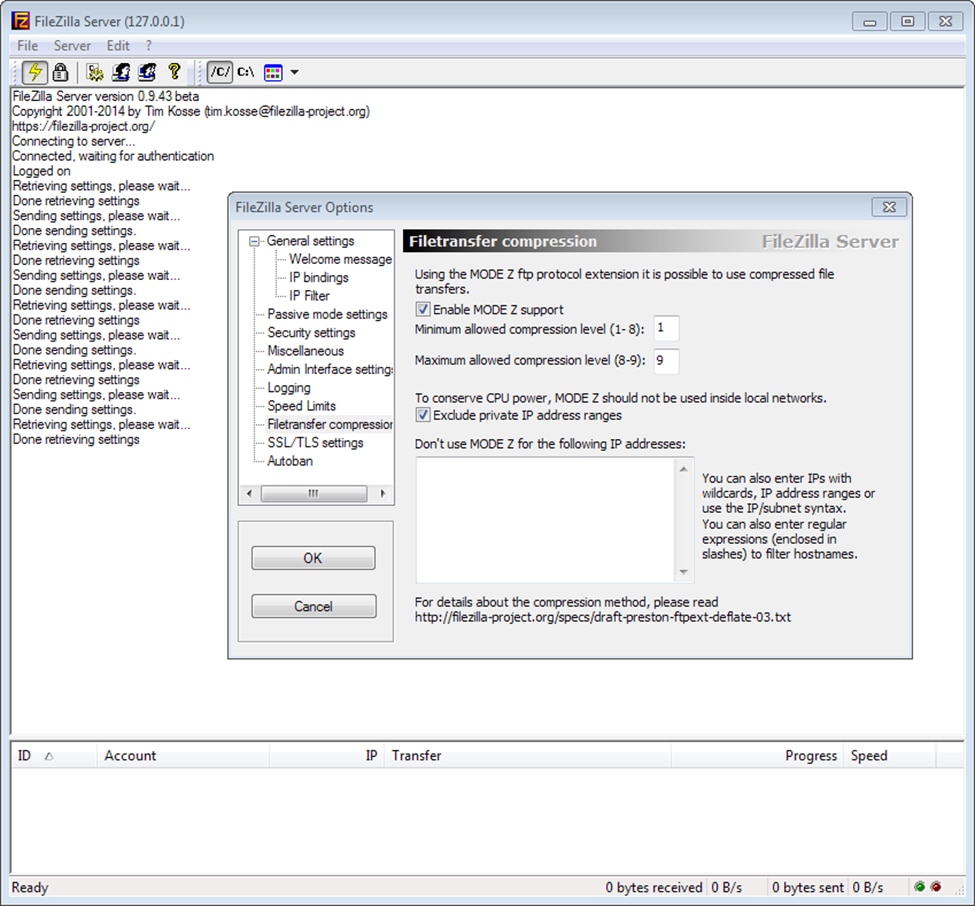Click the draft-preston-ftpext-deflate-03.txt URL text
This screenshot has height=906, width=975.
tap(603, 617)
